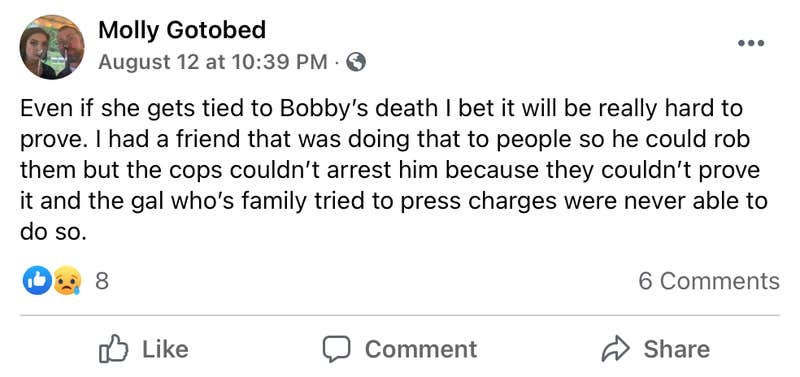The image size is (800, 377).
Task: Like the post using the Like label
Action: [x=165, y=349]
